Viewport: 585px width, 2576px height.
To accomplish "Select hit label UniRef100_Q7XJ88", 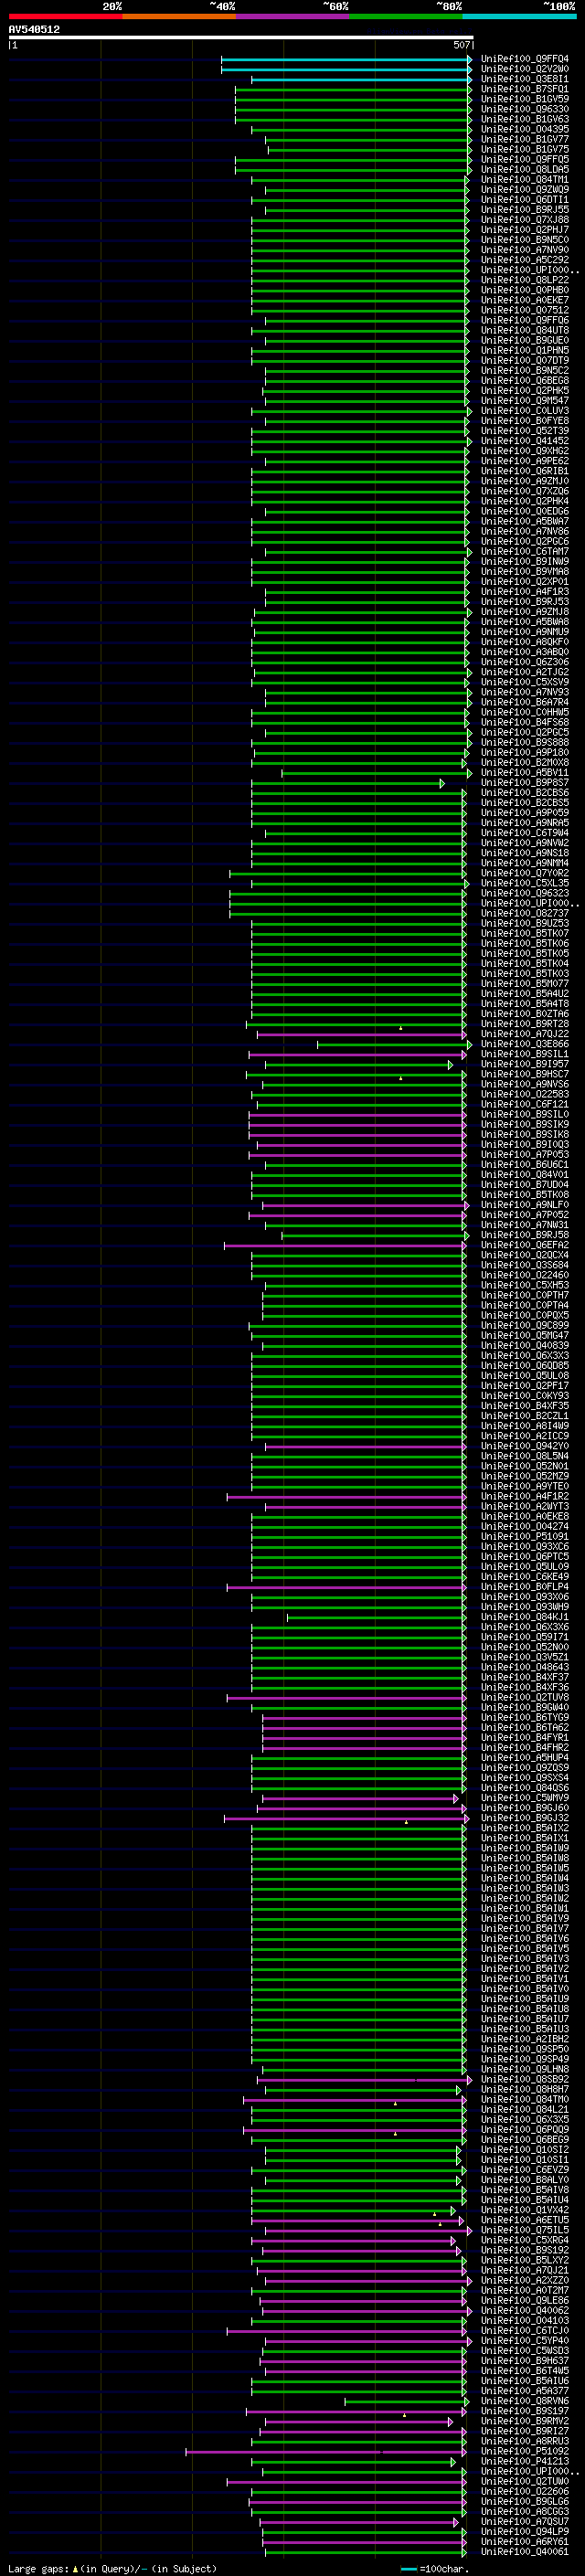I will click(x=525, y=219).
